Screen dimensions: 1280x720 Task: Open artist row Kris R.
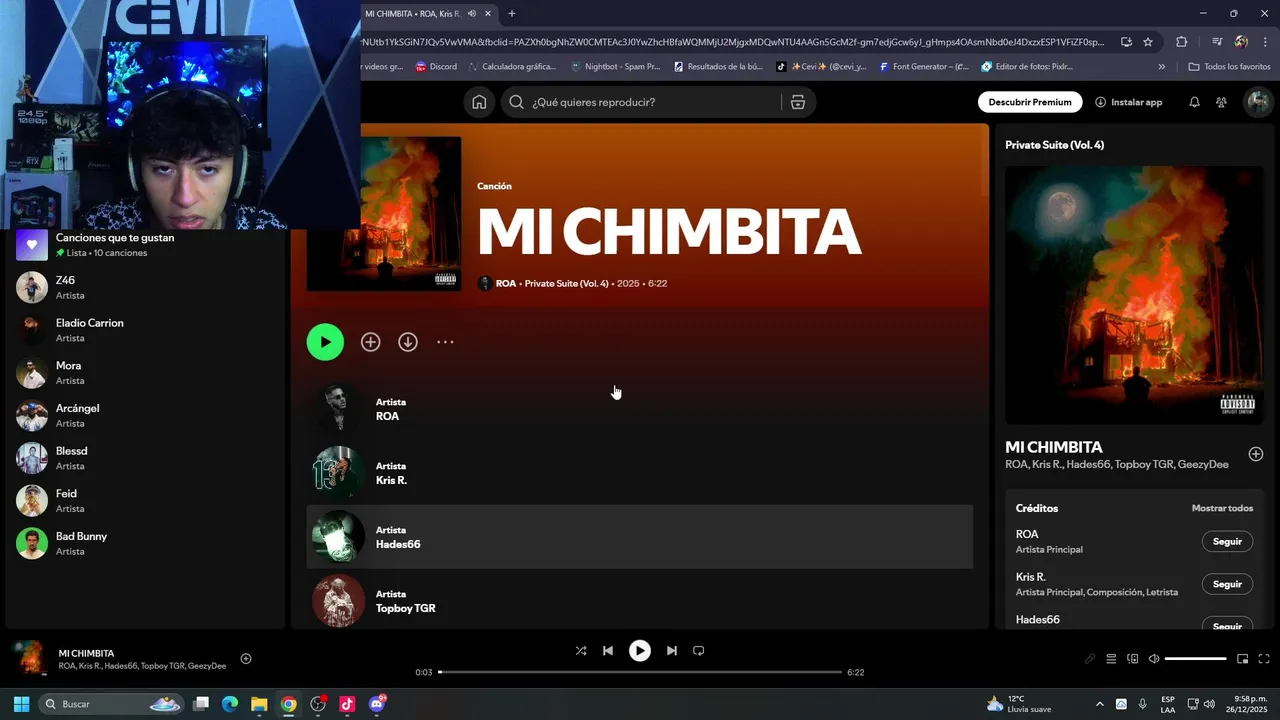coord(640,472)
